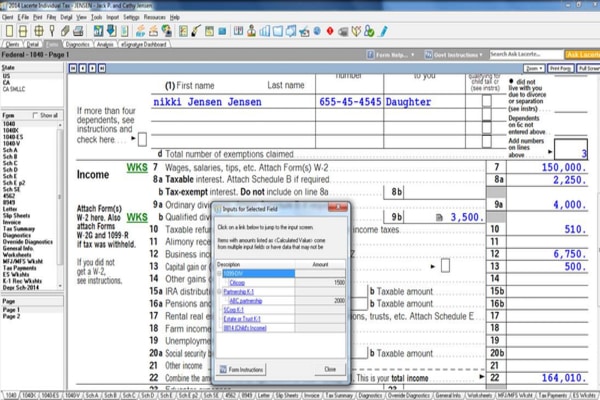Click the split-page toolbar icon
Viewport: 600px width, 400px height.
pos(23,31)
